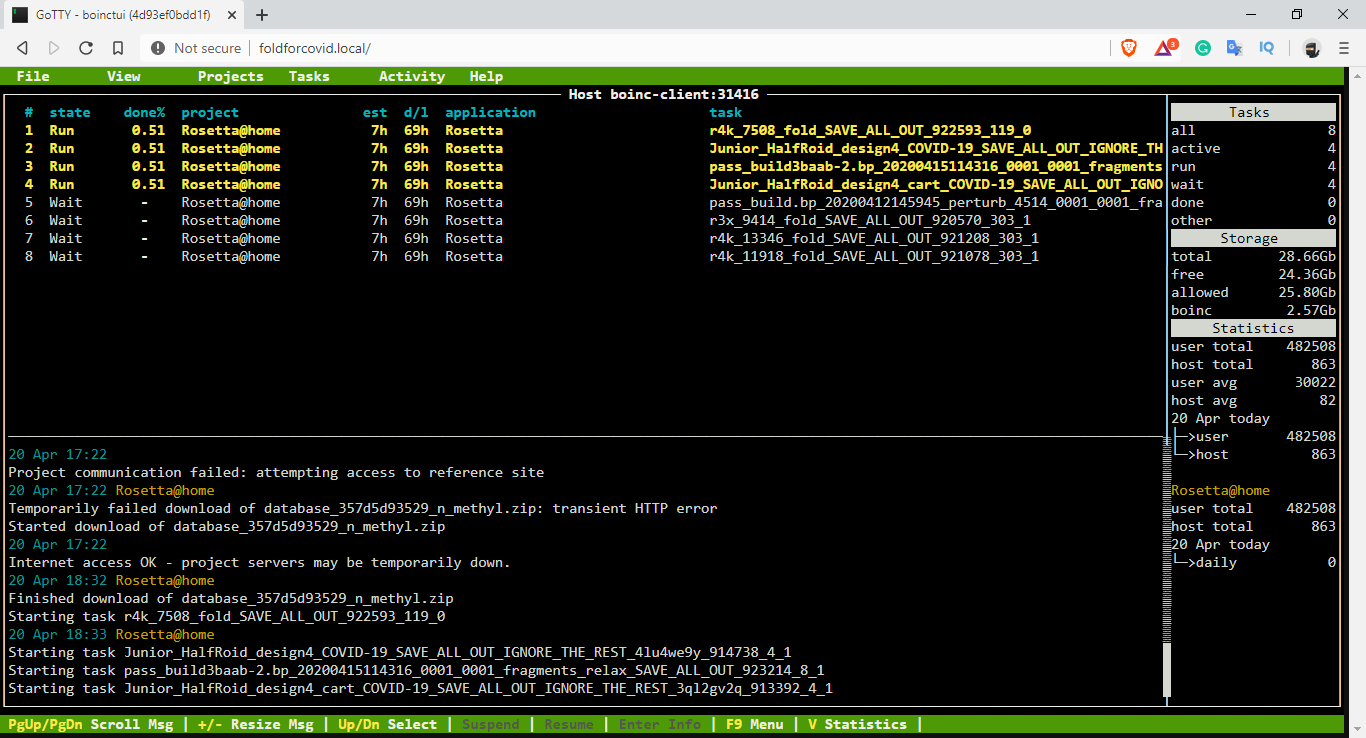Click the 'Started download of database' log line
The width and height of the screenshot is (1366, 738).
point(227,526)
